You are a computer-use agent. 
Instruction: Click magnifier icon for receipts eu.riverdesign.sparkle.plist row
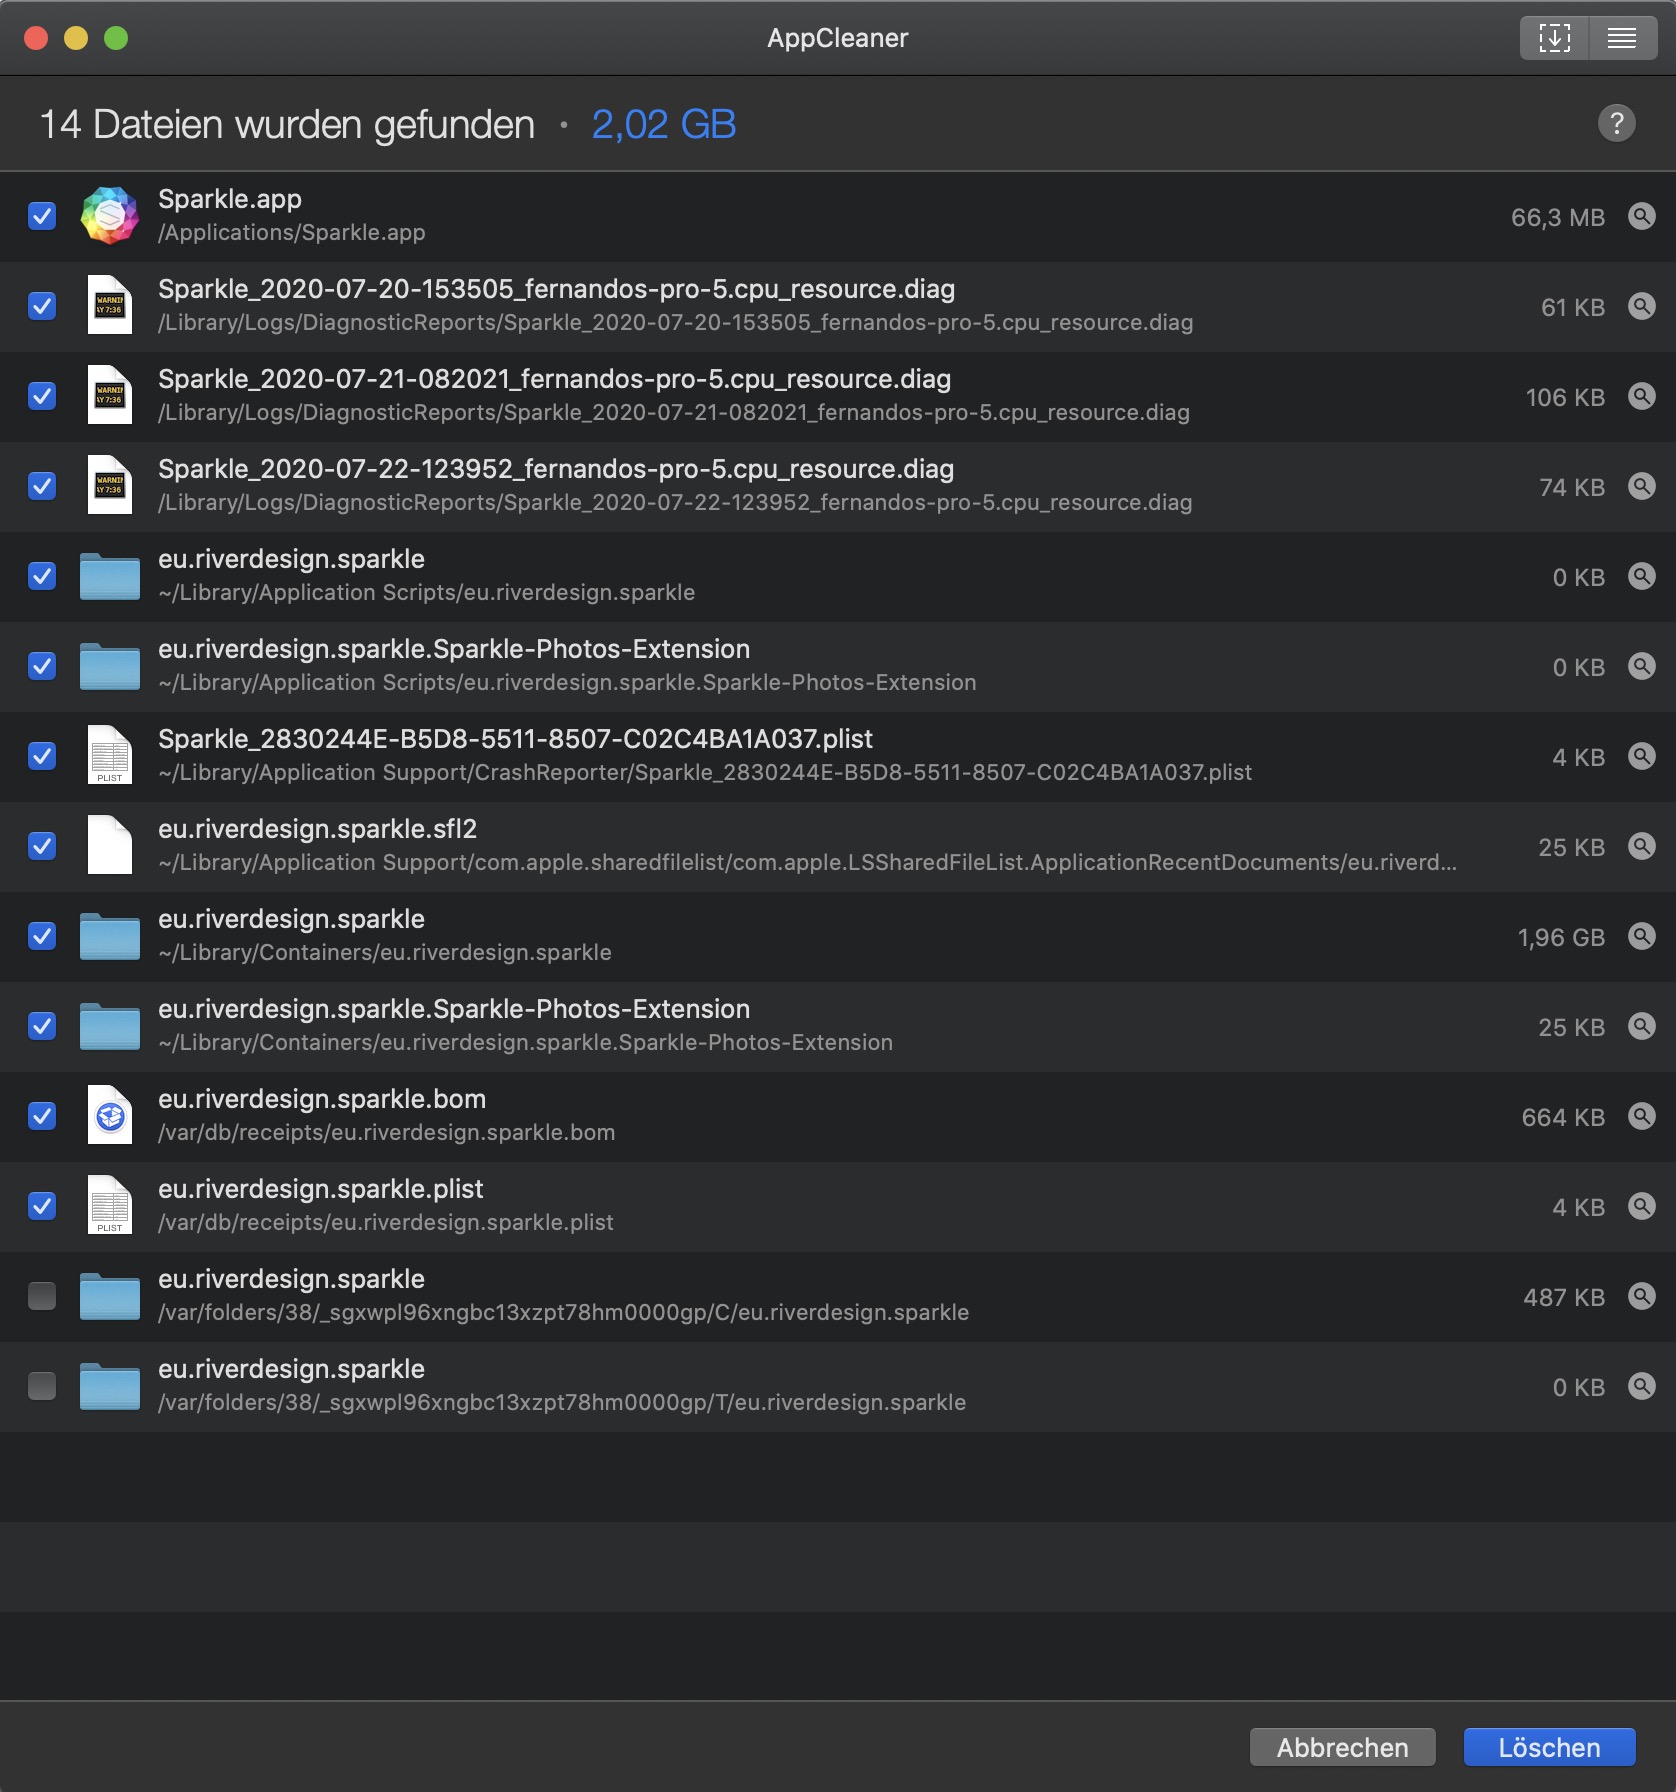pos(1642,1206)
